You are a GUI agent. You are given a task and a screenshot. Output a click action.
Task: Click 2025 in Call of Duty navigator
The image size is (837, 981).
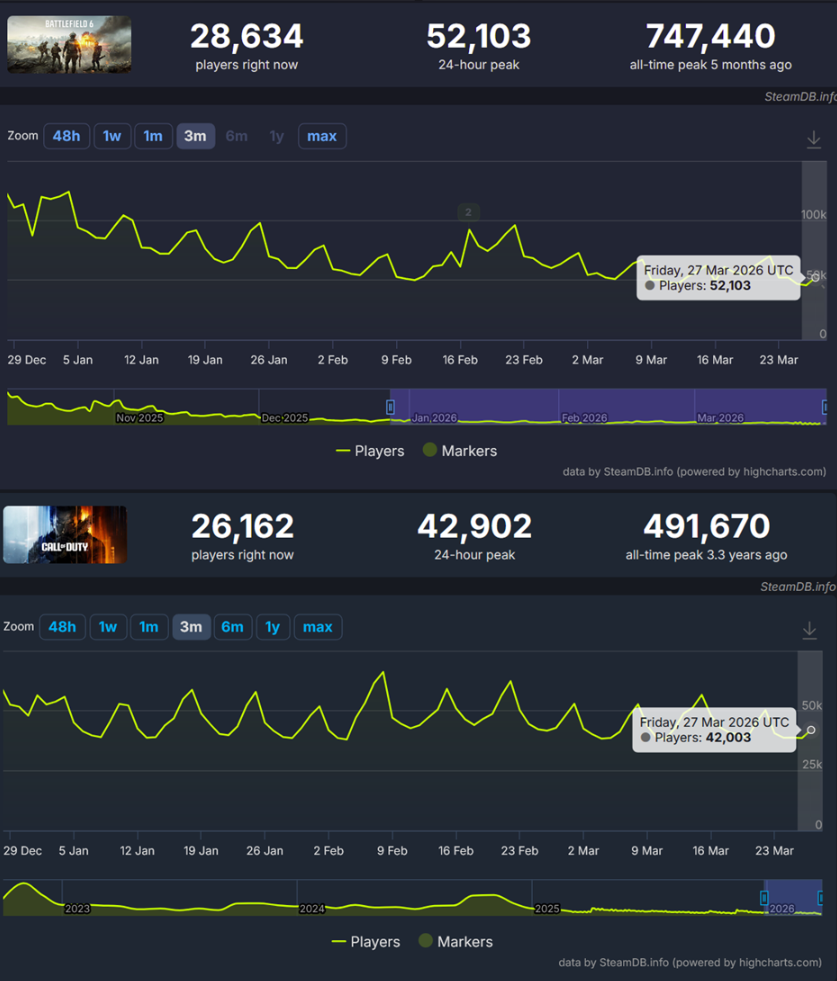tap(547, 908)
